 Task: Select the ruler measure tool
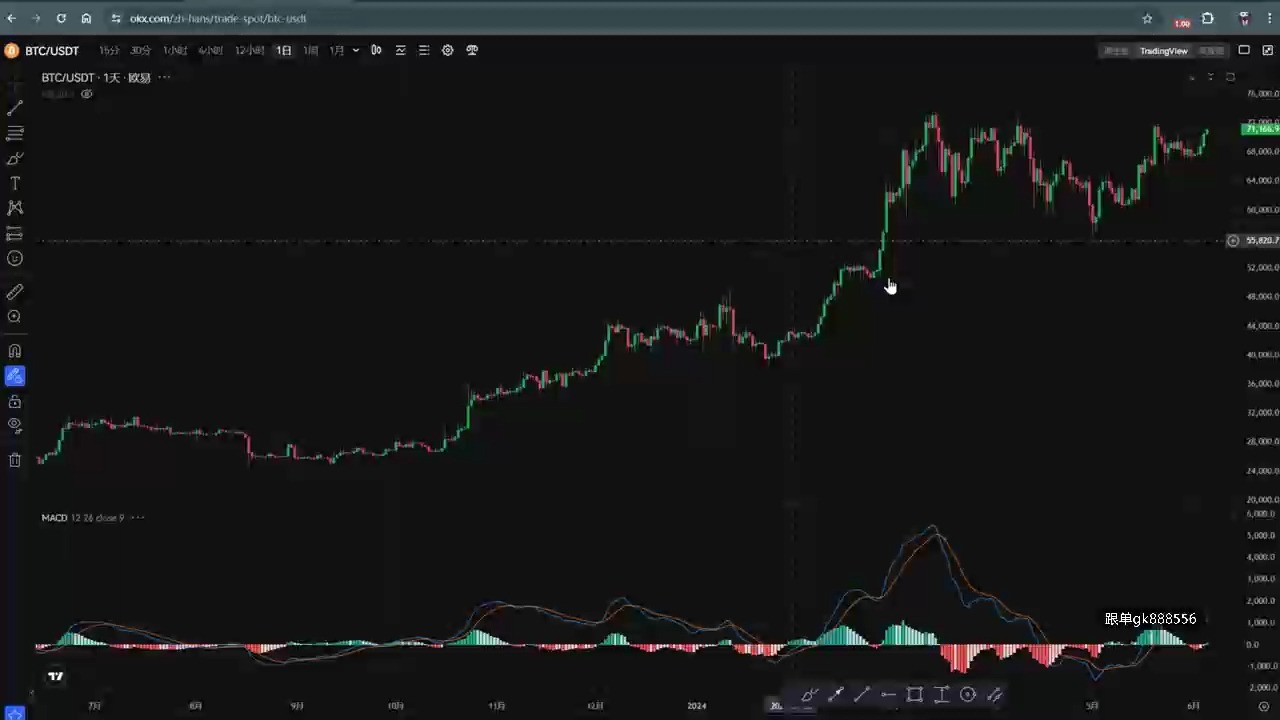pos(15,292)
